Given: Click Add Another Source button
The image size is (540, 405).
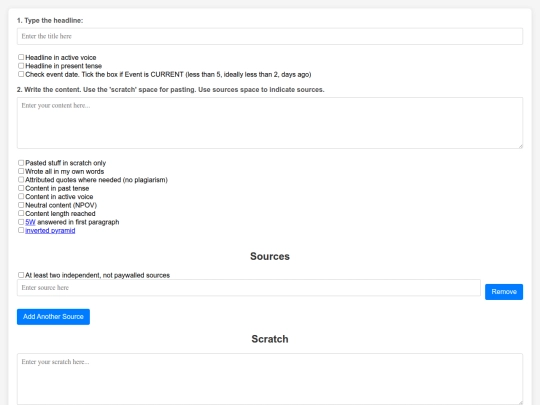Looking at the screenshot, I should coord(53,316).
